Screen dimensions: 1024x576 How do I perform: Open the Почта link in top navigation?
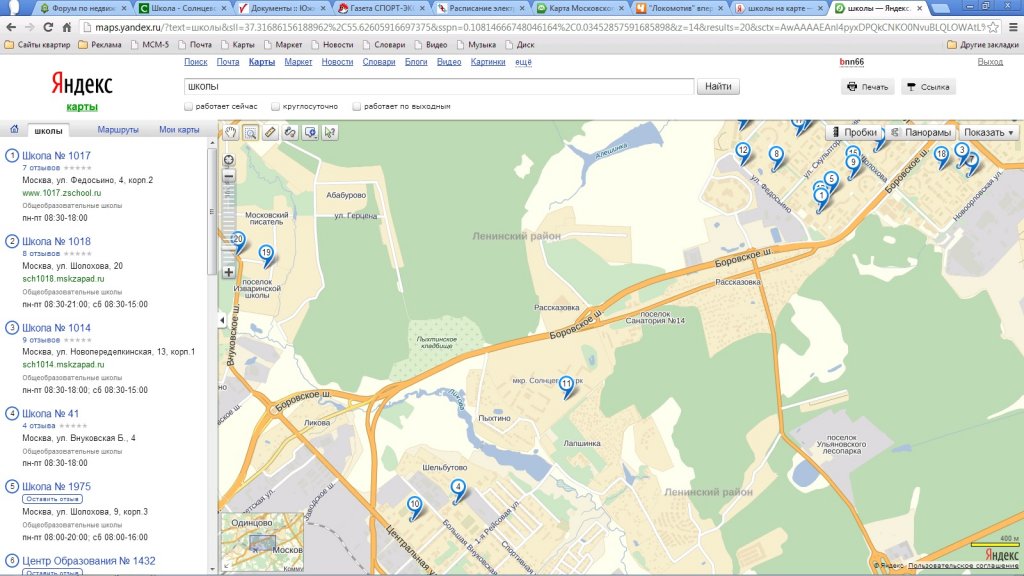coord(228,62)
